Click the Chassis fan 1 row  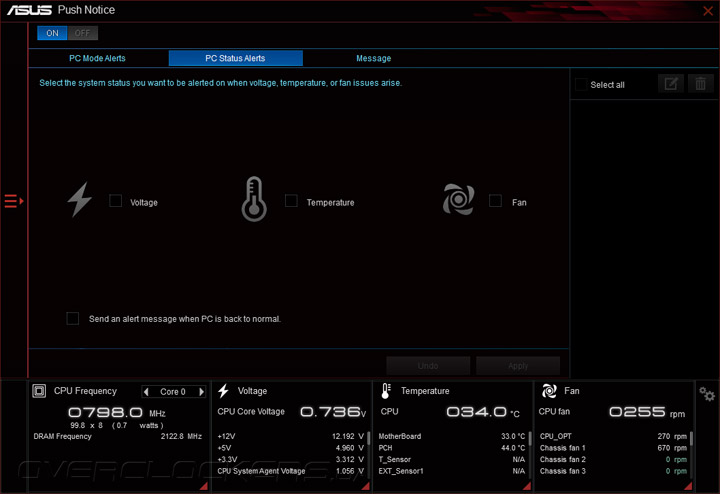click(613, 448)
